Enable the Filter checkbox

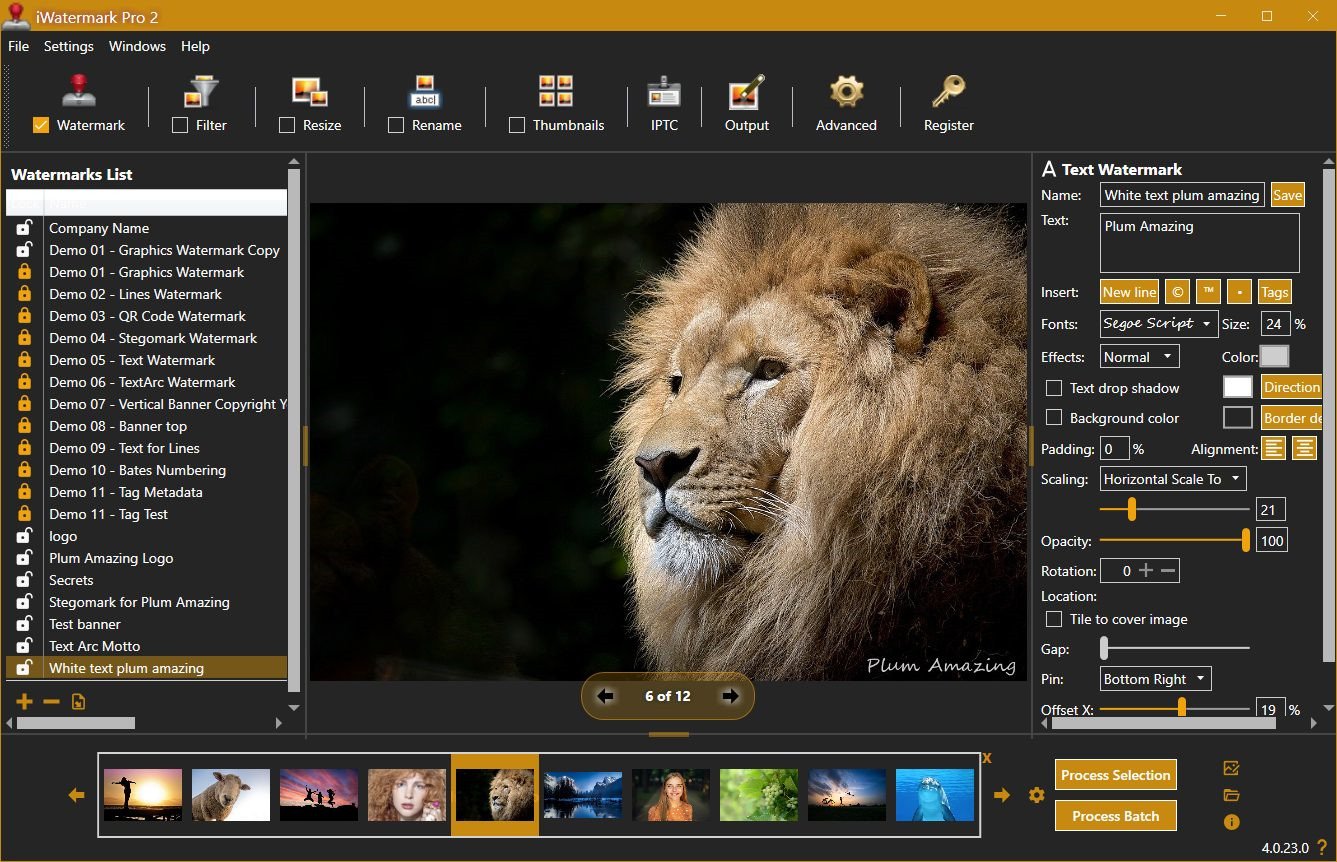[180, 125]
